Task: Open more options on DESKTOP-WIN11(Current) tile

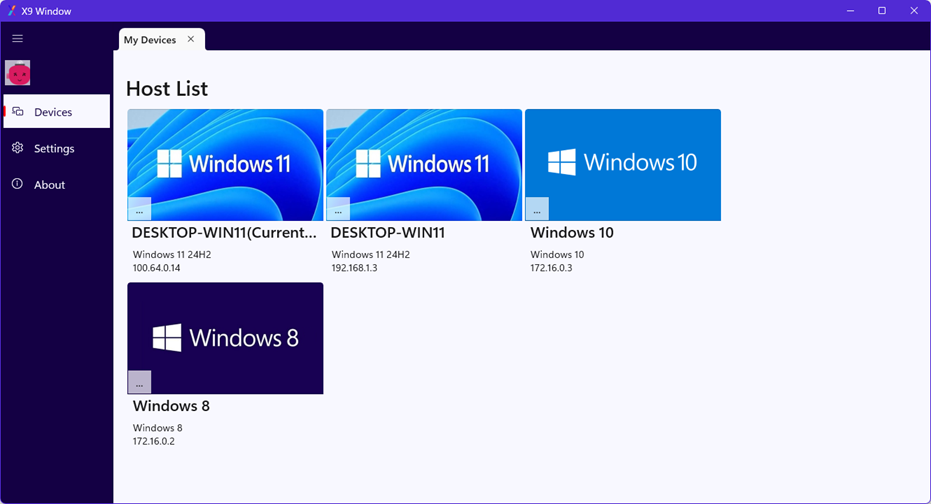Action: coord(139,210)
